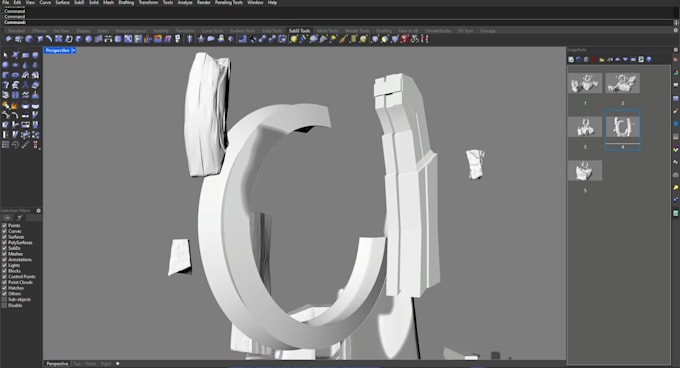The width and height of the screenshot is (680, 368).
Task: Toggle the Points selection filter checkbox
Action: coord(4,225)
